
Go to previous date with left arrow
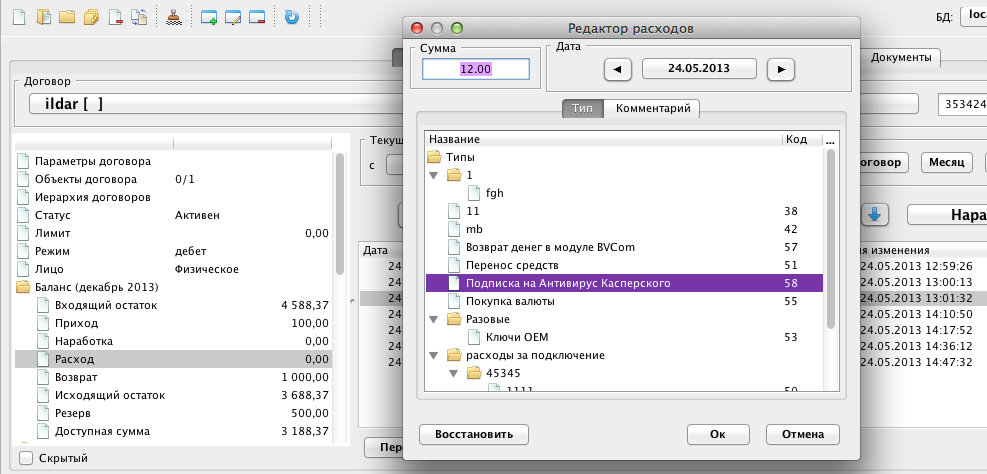pos(618,68)
